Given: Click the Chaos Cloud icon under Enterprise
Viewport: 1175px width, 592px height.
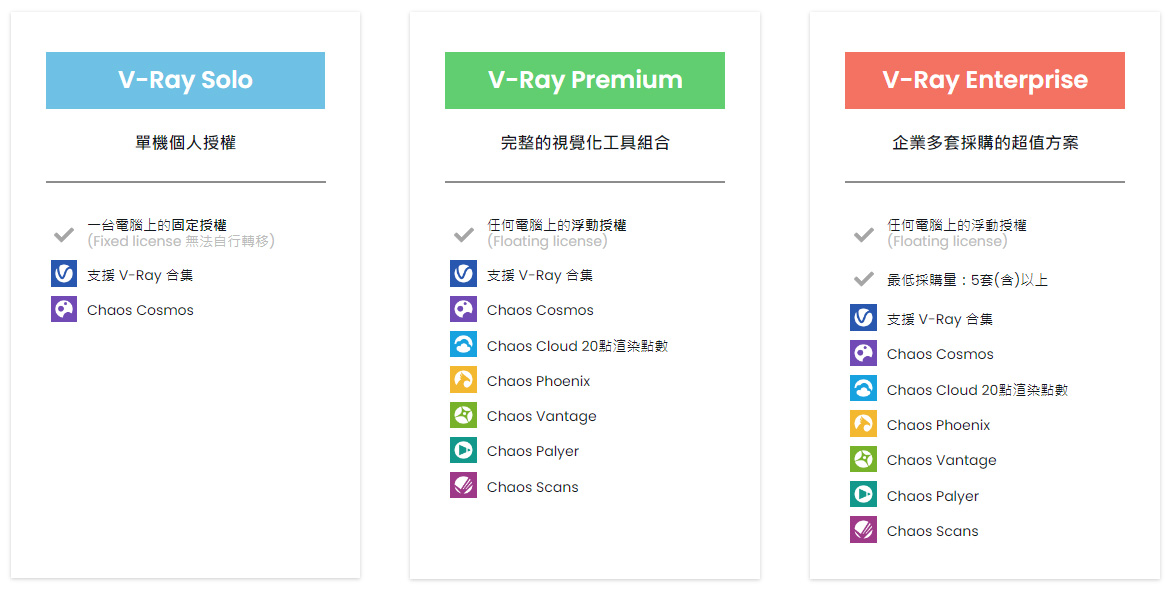Looking at the screenshot, I should [863, 388].
